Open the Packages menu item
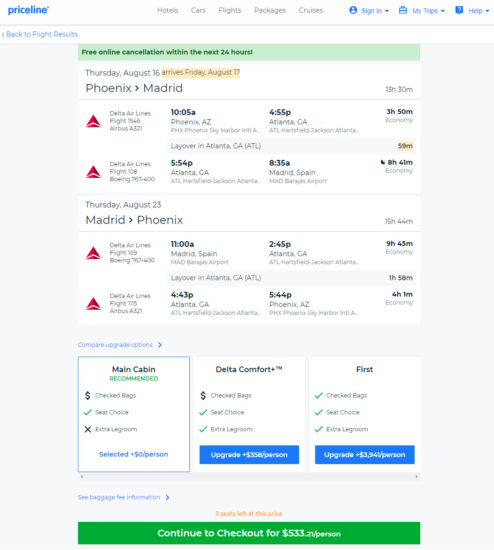 click(270, 10)
